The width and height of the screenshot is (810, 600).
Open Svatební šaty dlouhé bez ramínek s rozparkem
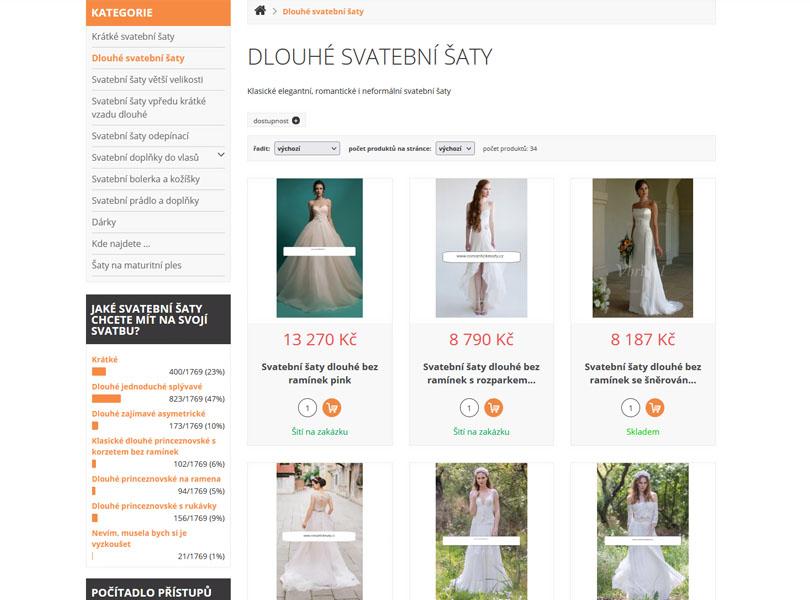(481, 373)
